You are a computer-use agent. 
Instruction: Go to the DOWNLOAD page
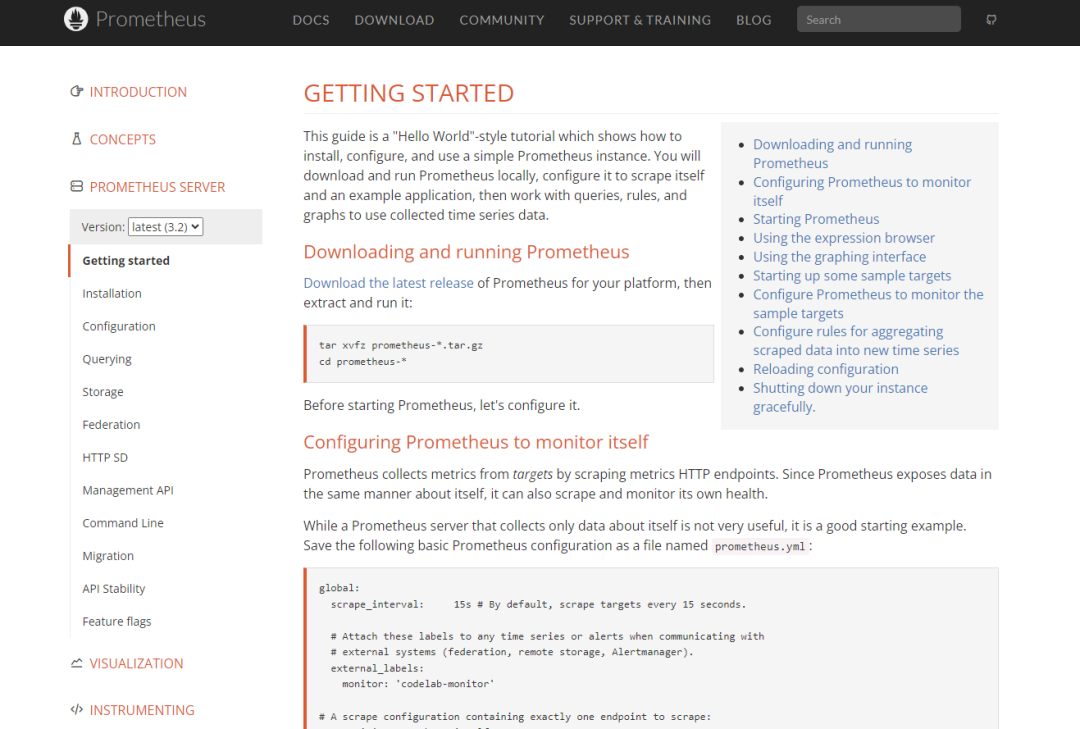(394, 20)
